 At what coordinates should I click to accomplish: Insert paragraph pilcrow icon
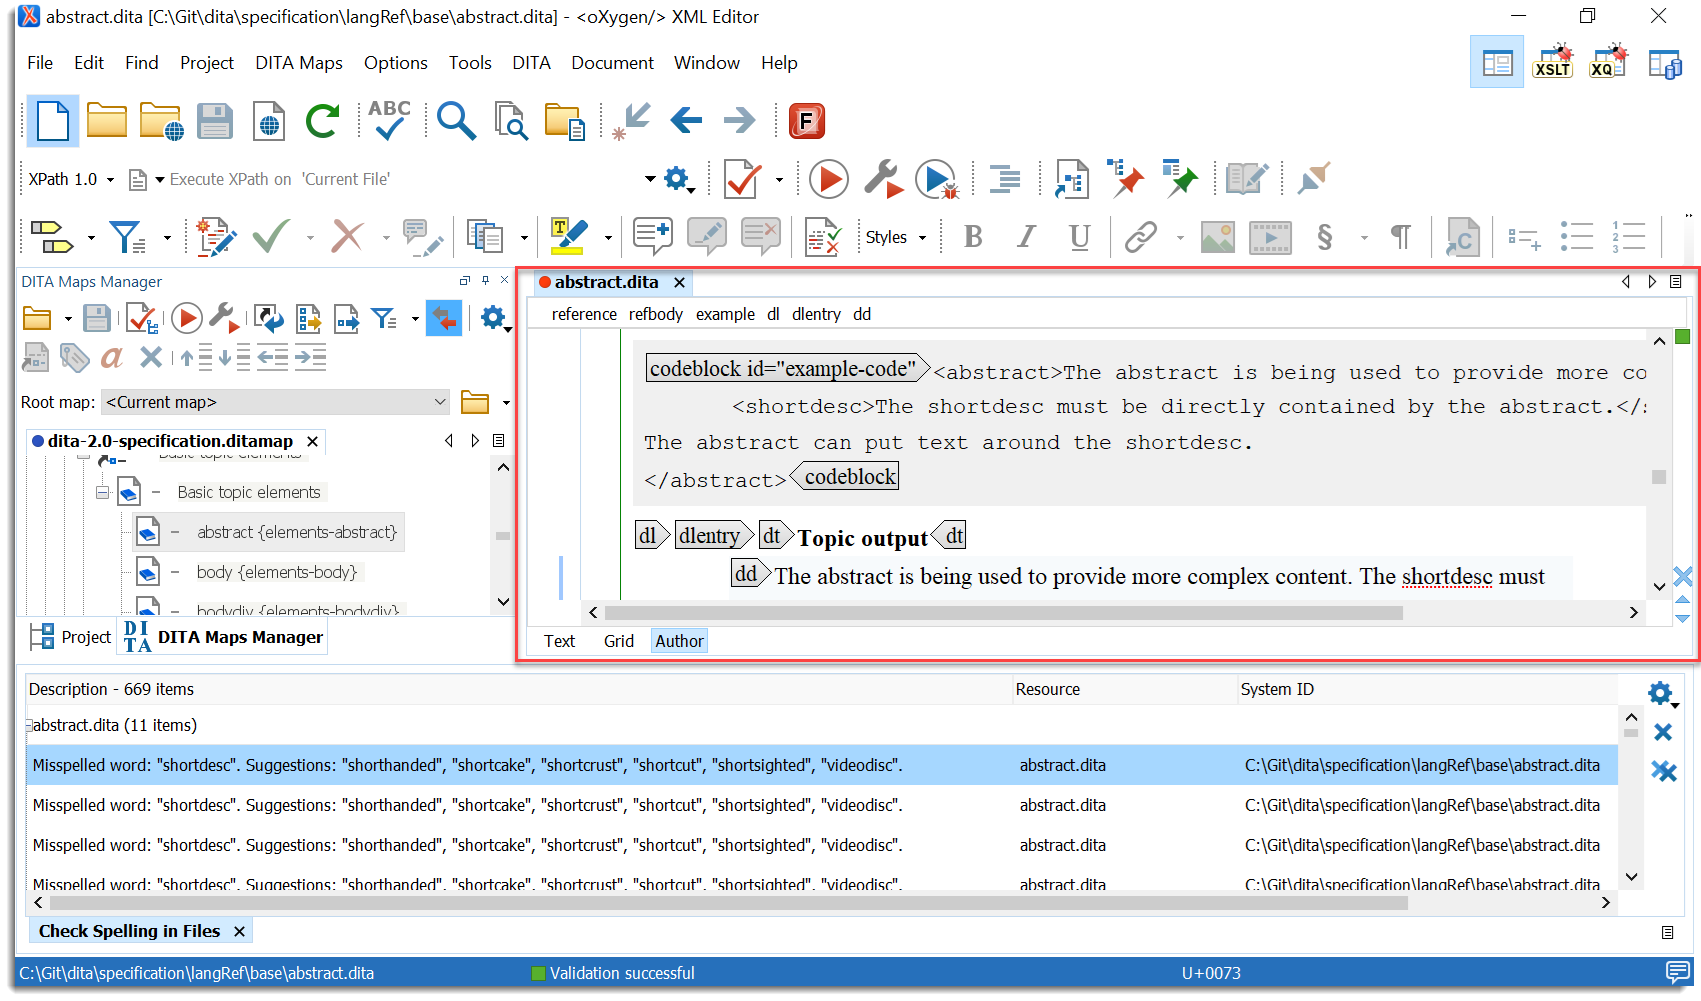[1401, 237]
